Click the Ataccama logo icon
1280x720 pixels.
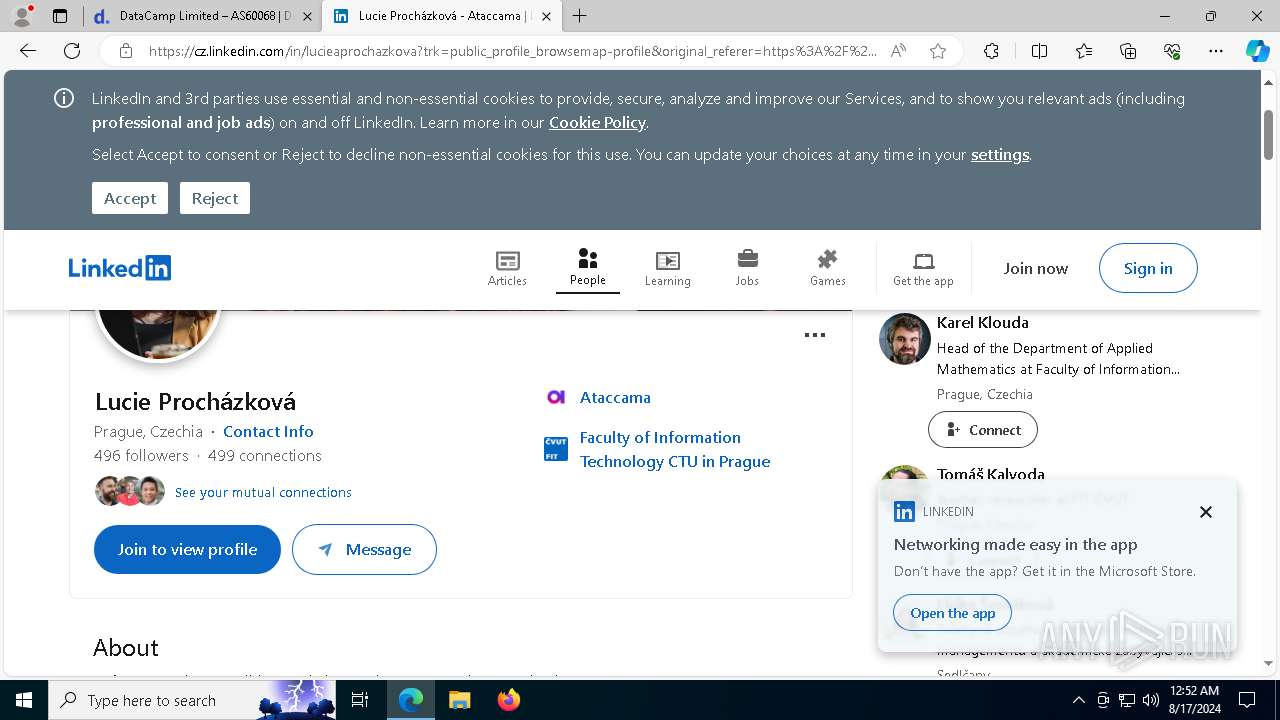(x=556, y=397)
